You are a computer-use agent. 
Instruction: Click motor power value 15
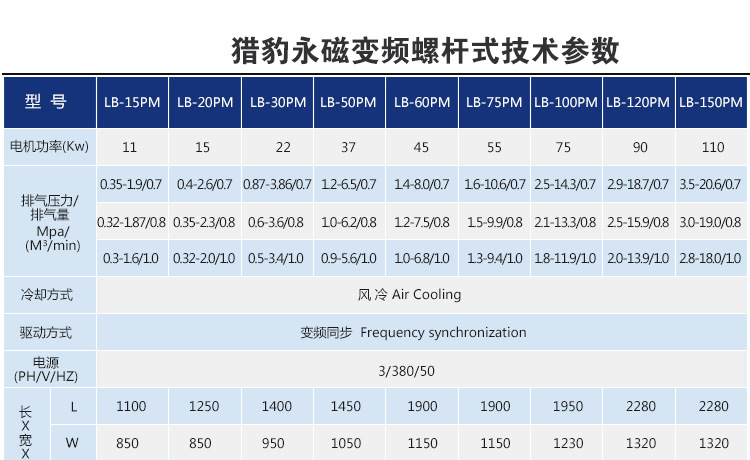coord(202,147)
